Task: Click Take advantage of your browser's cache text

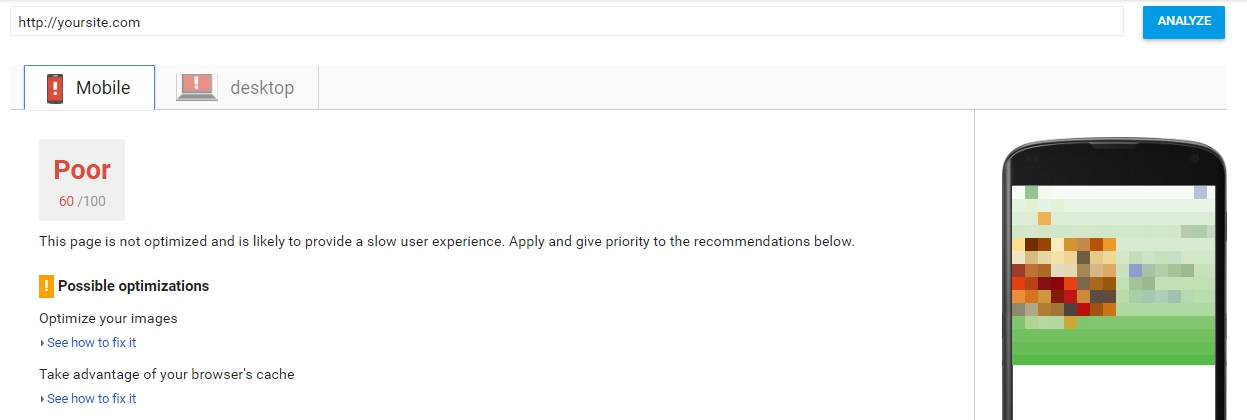Action: coord(166,375)
